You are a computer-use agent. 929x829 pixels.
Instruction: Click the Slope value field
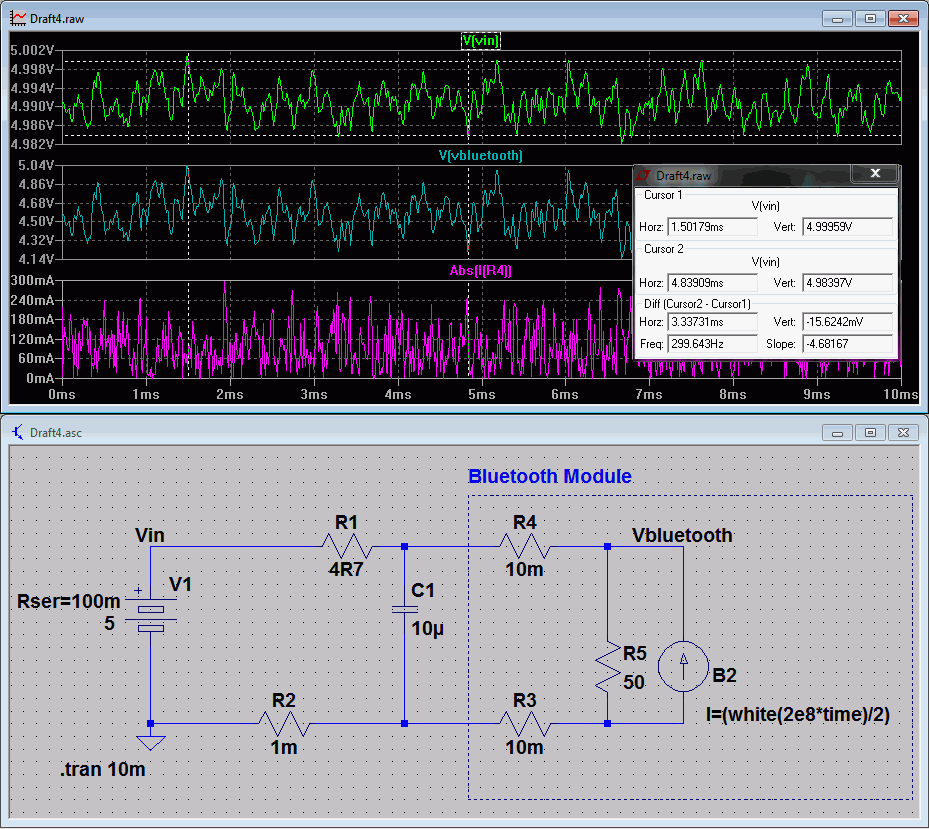(x=847, y=345)
